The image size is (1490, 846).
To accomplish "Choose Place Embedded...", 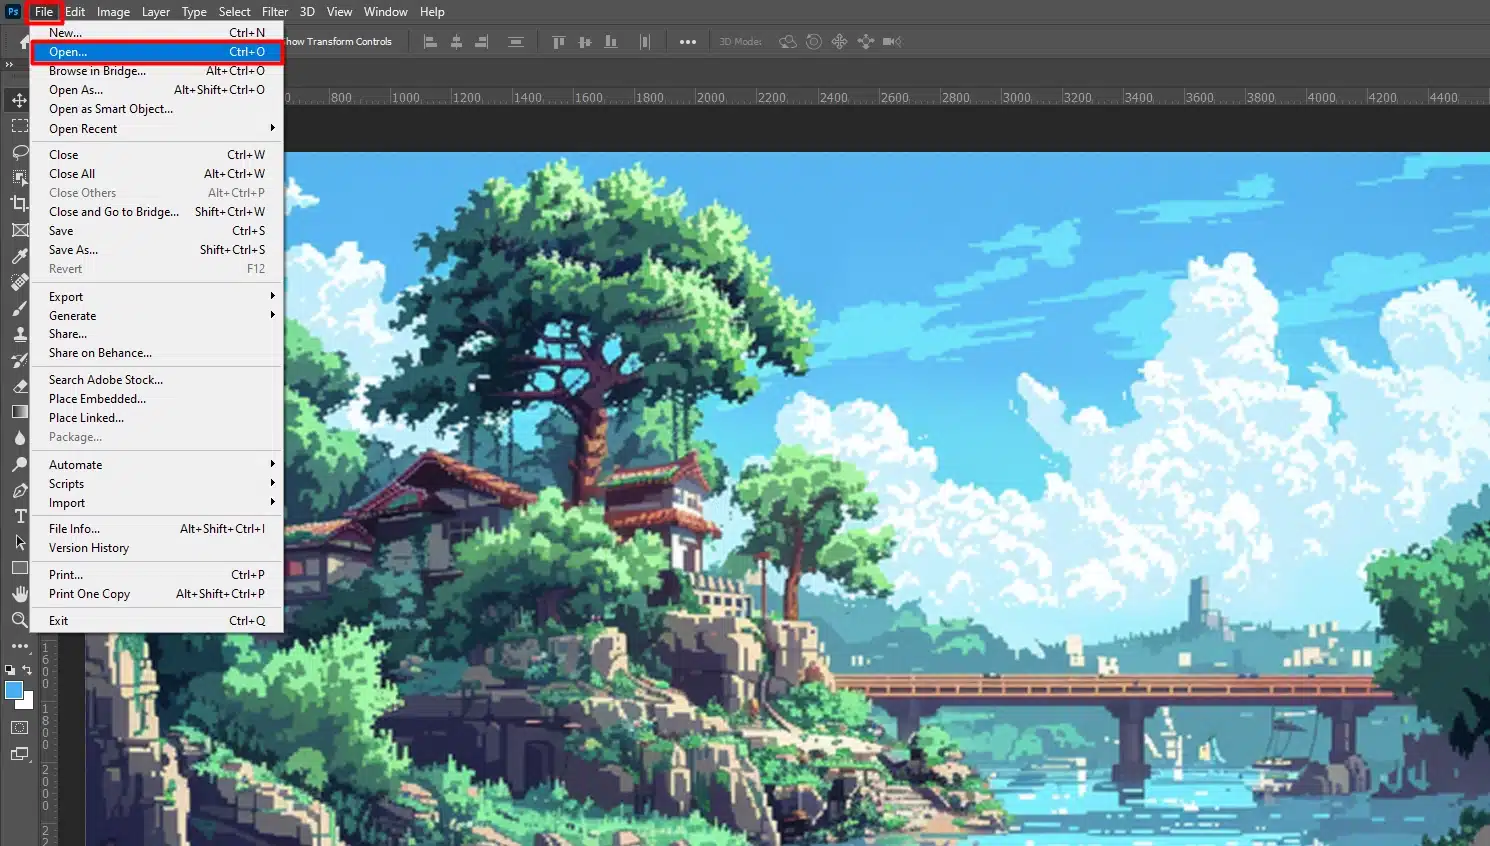I will point(157,399).
